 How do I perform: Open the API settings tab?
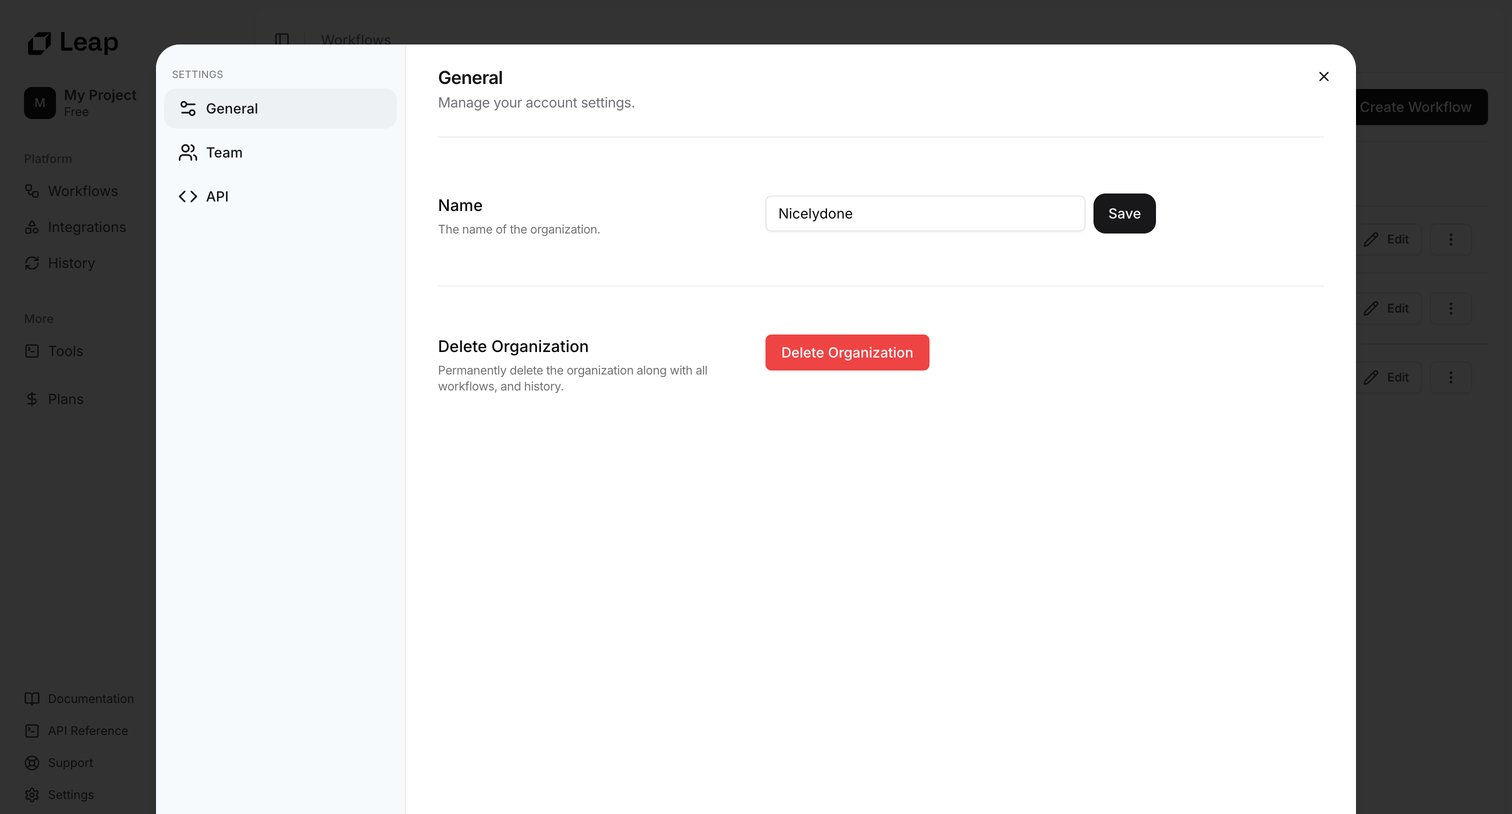coord(280,196)
